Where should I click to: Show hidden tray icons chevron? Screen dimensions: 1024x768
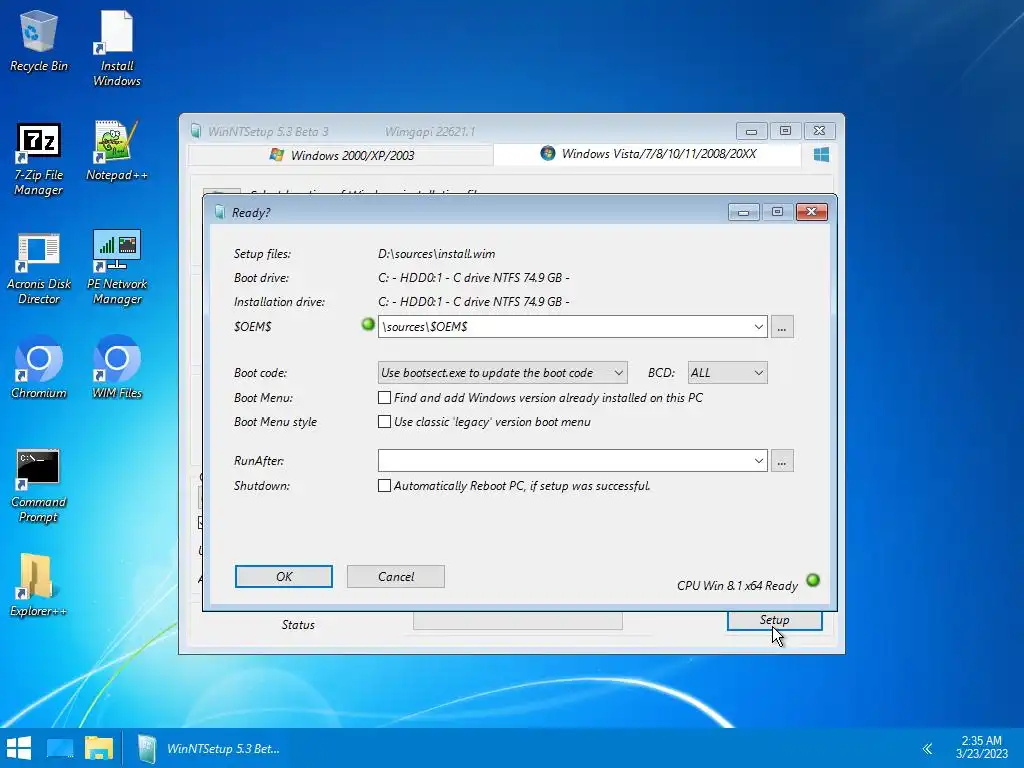point(927,748)
